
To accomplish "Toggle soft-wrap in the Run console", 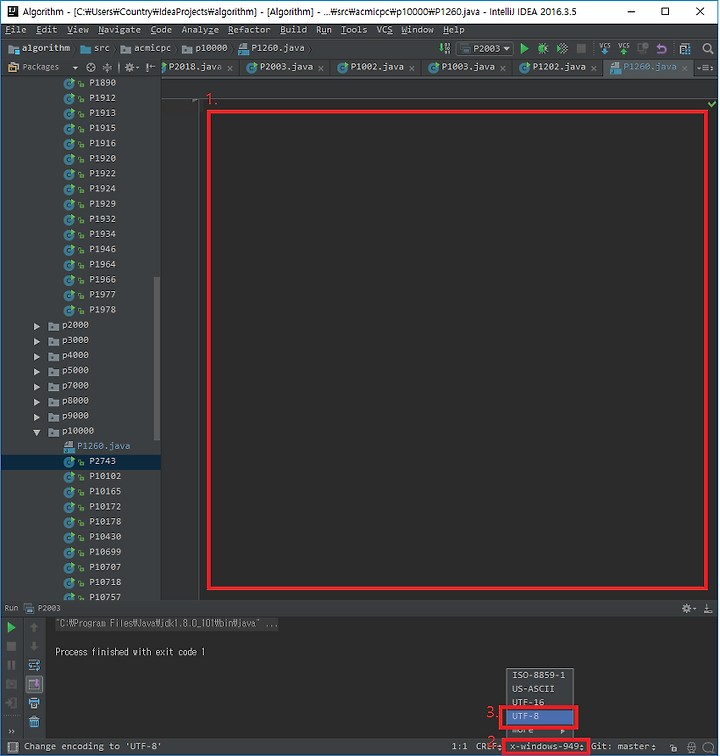I will tap(34, 665).
